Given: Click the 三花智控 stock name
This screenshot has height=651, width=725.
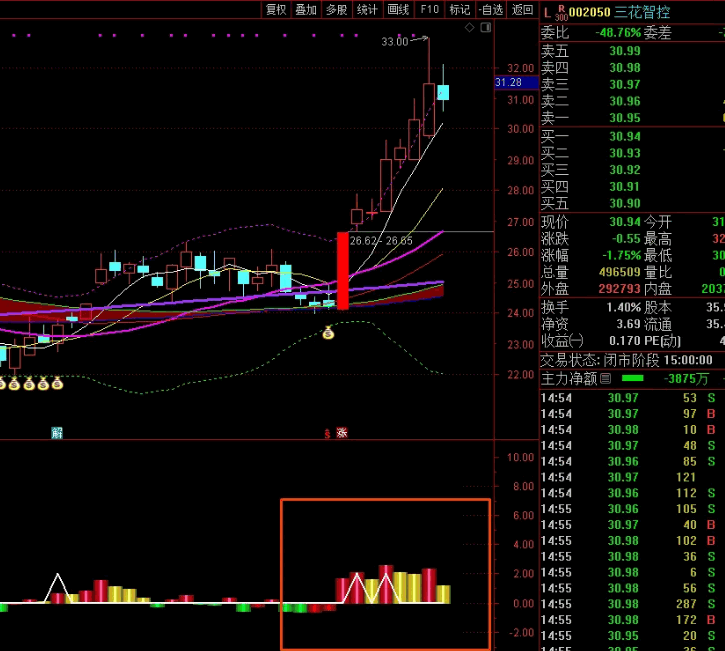Looking at the screenshot, I should [642, 12].
